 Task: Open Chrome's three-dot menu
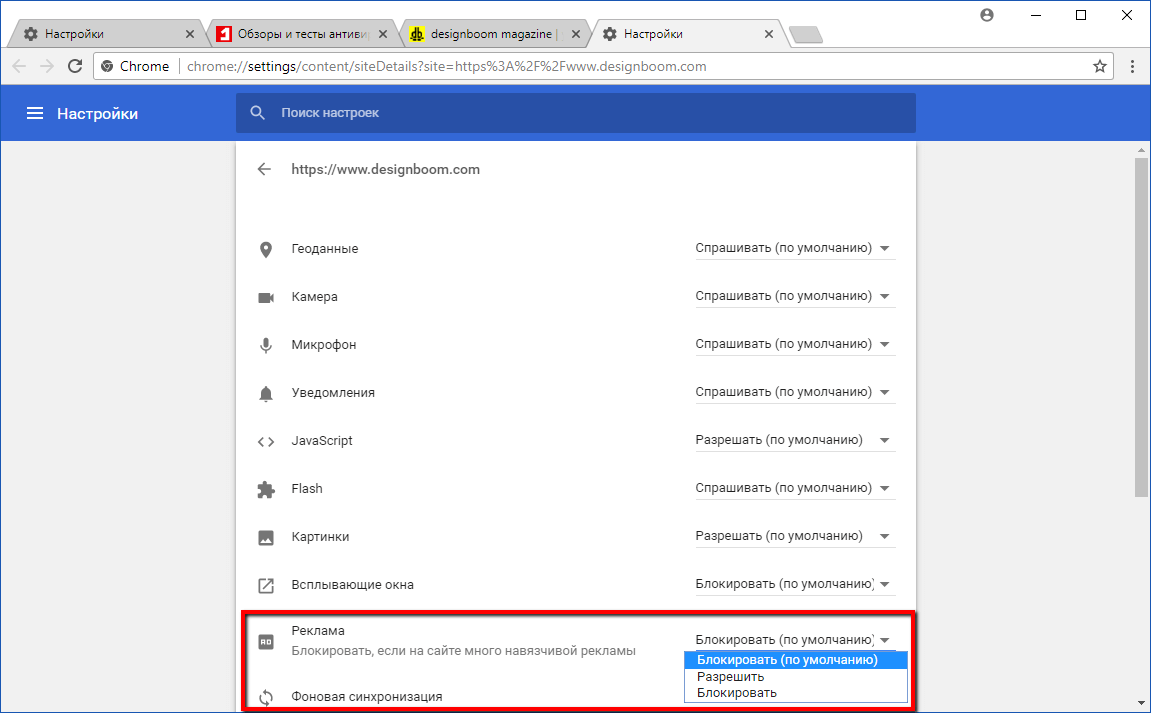[1132, 66]
